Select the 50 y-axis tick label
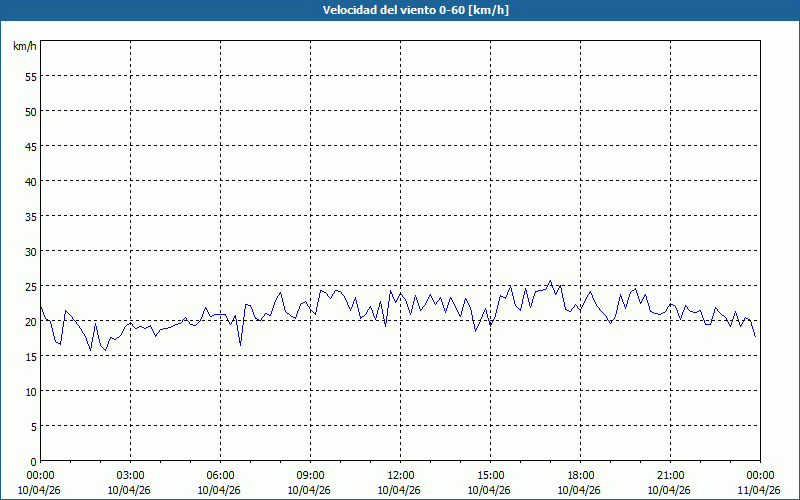 coord(30,111)
